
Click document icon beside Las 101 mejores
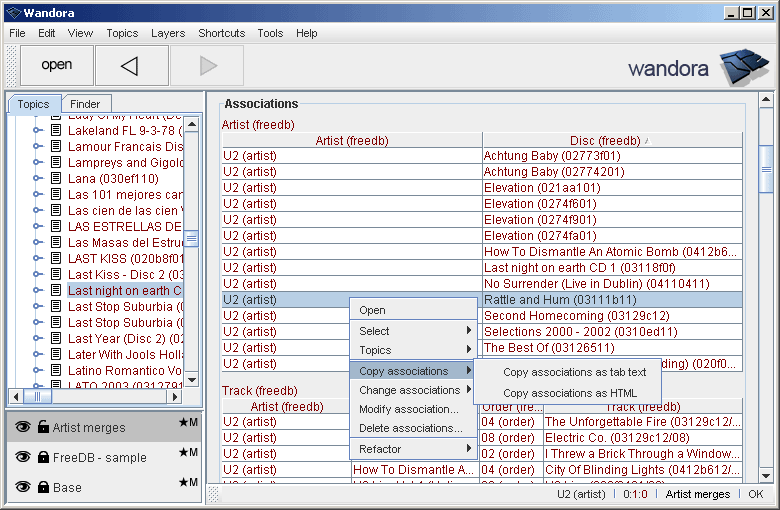click(56, 194)
